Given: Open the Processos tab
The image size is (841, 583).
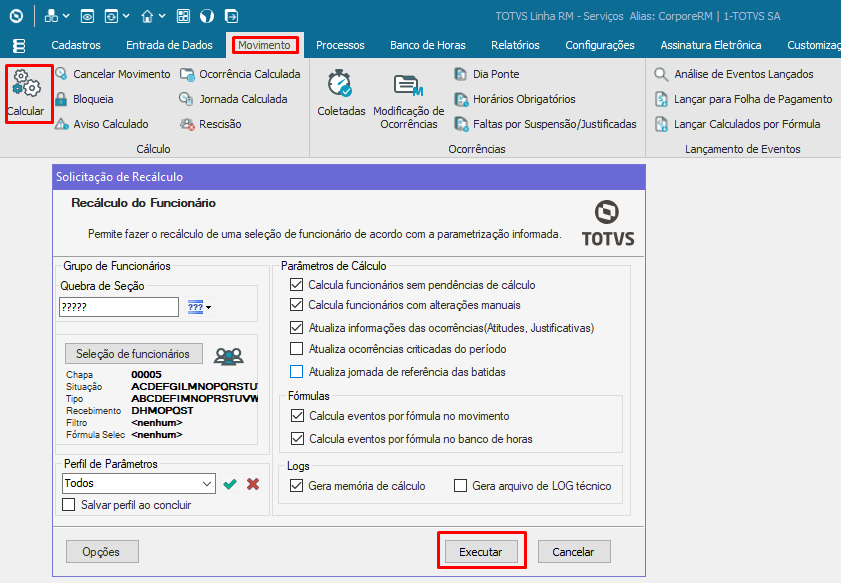Looking at the screenshot, I should pos(340,45).
